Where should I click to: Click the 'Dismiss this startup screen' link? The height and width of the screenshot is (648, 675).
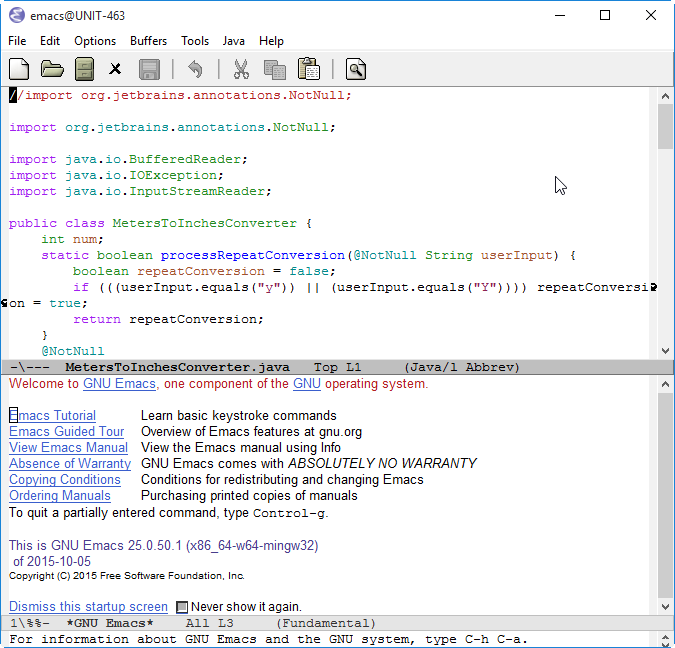coord(88,607)
